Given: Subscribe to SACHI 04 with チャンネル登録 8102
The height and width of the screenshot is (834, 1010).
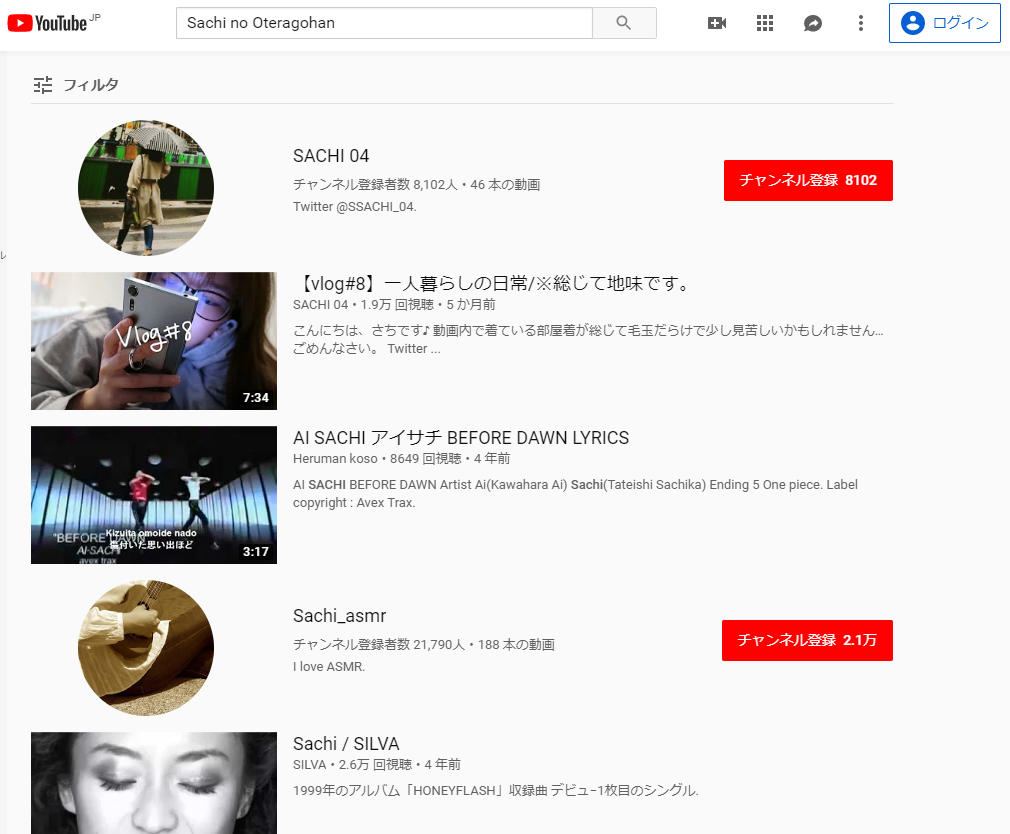Looking at the screenshot, I should [808, 180].
